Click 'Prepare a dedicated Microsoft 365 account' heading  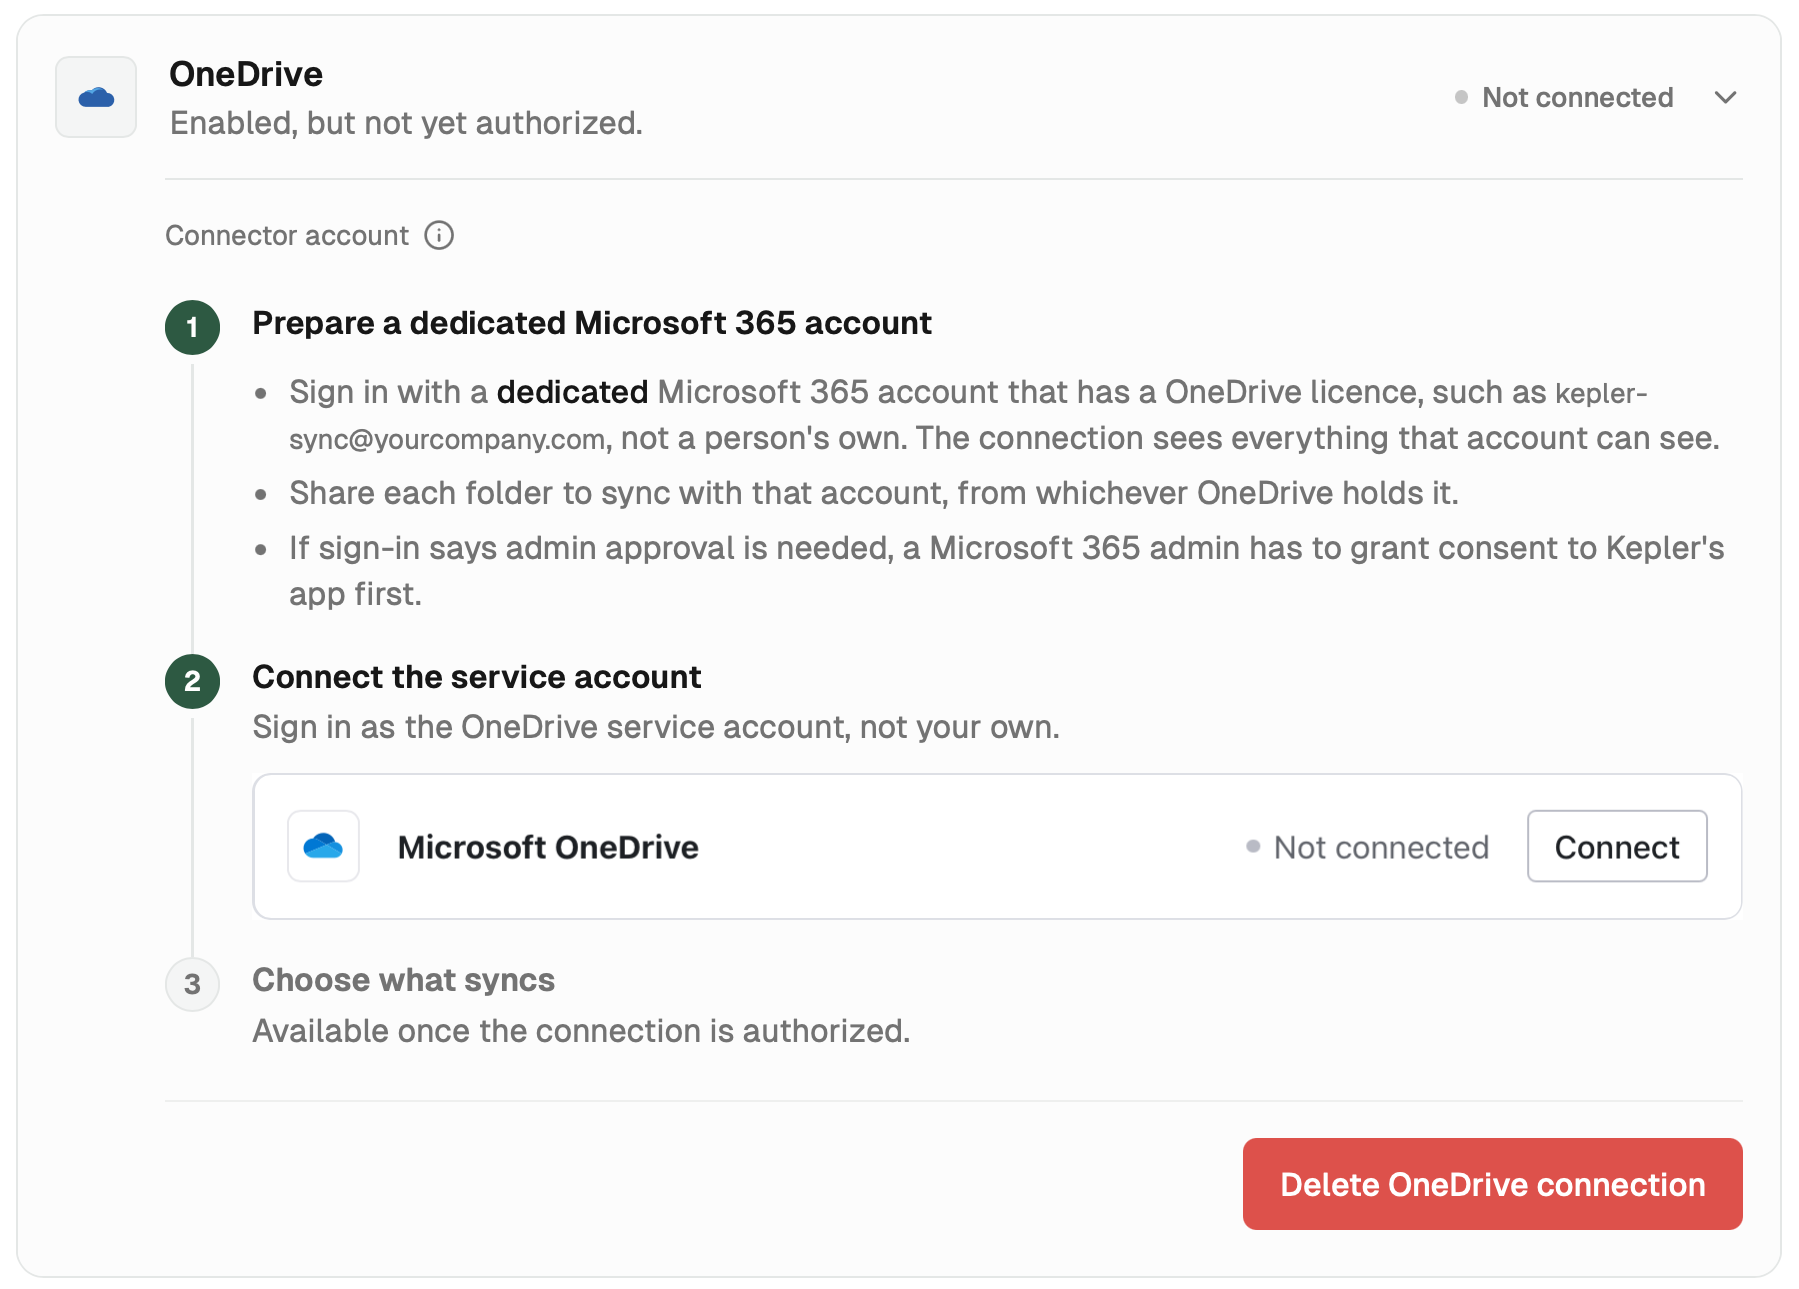(592, 323)
